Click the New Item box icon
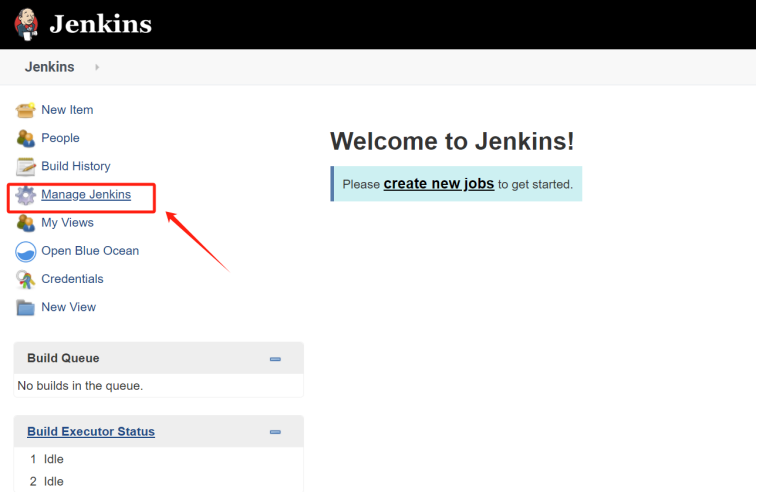757x493 pixels. pyautogui.click(x=25, y=110)
